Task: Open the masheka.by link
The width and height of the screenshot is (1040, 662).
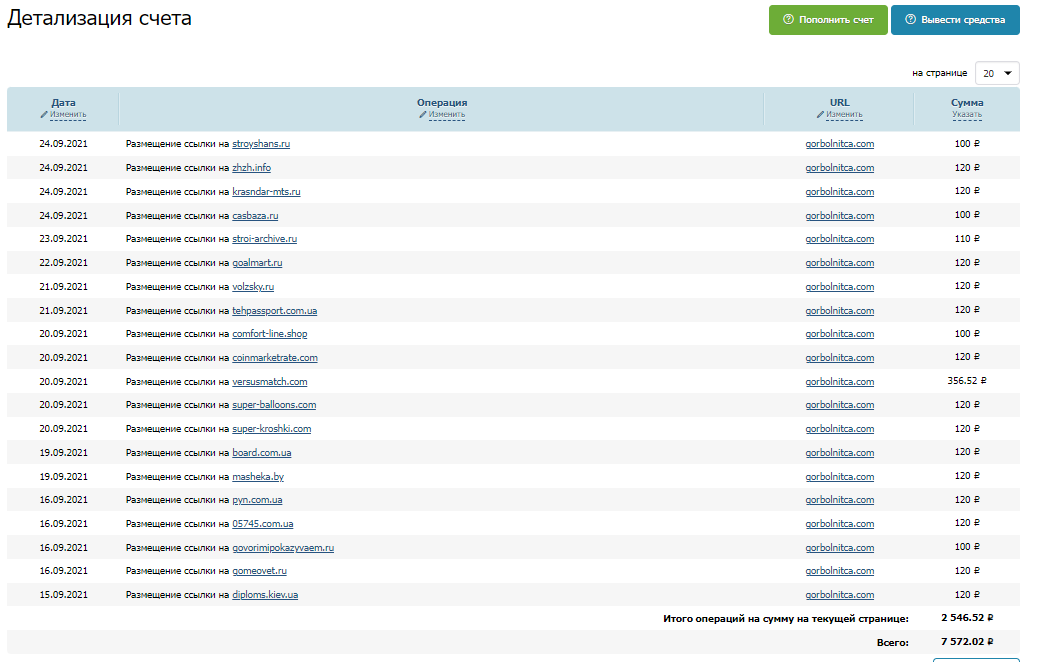Action: [x=258, y=476]
